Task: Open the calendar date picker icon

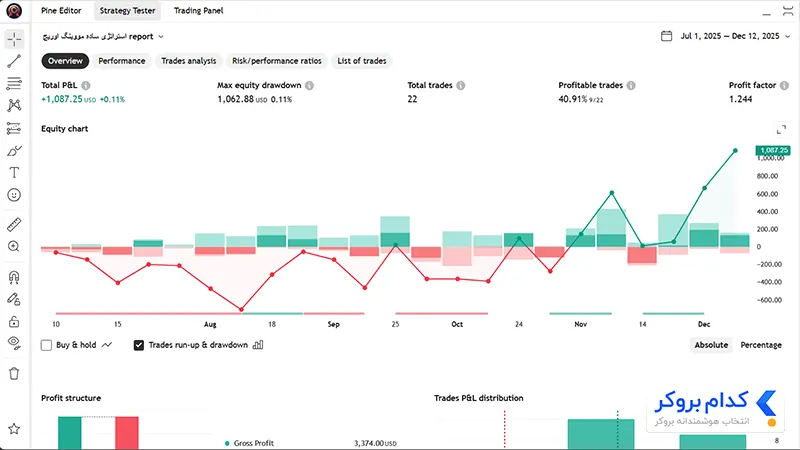Action: pyautogui.click(x=666, y=36)
